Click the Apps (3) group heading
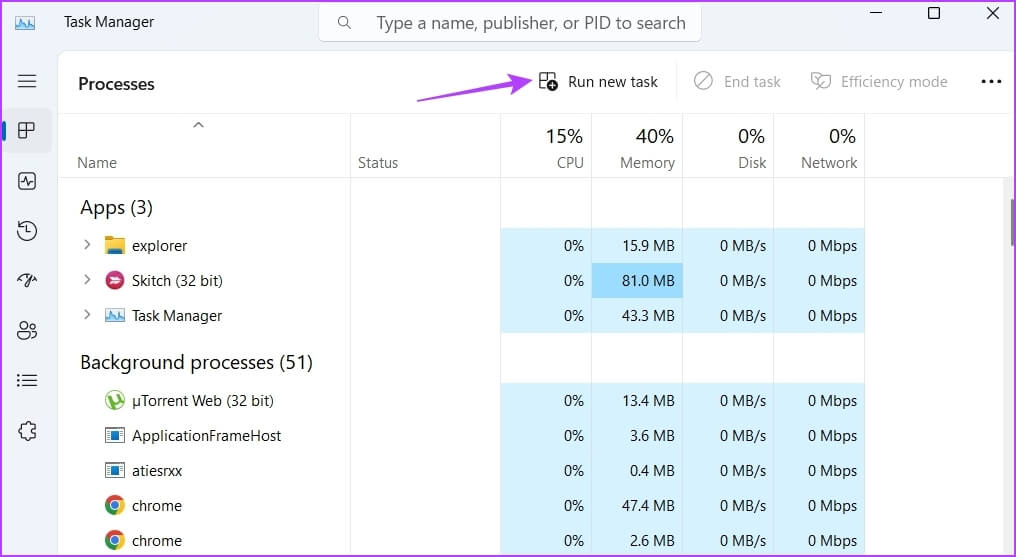1016x557 pixels. click(x=117, y=207)
